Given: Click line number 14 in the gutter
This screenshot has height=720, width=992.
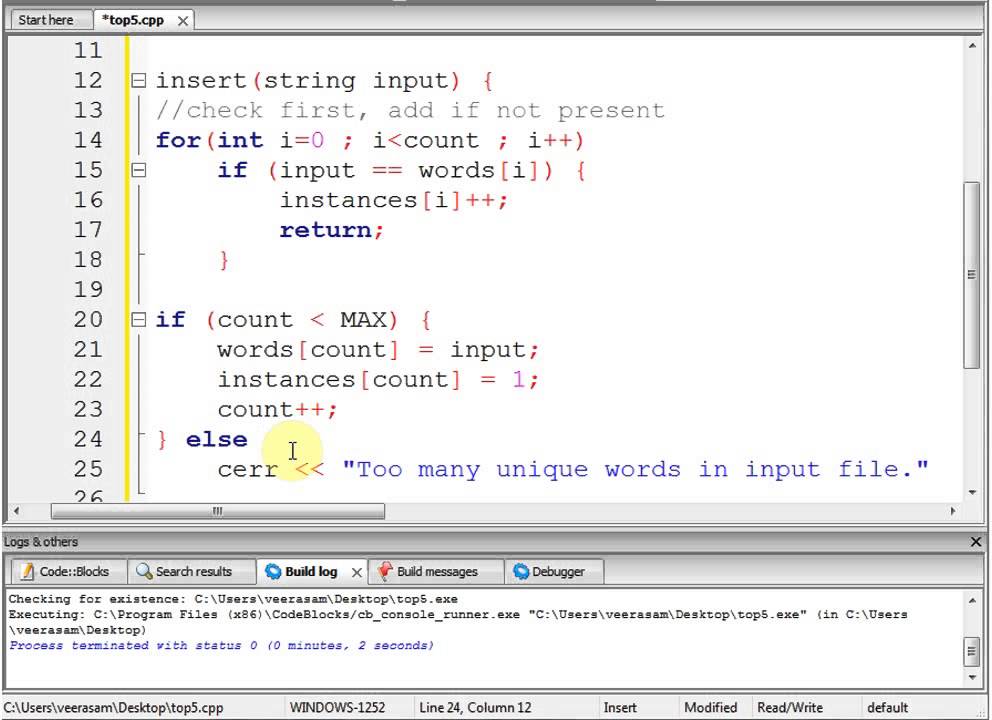Looking at the screenshot, I should pos(88,140).
